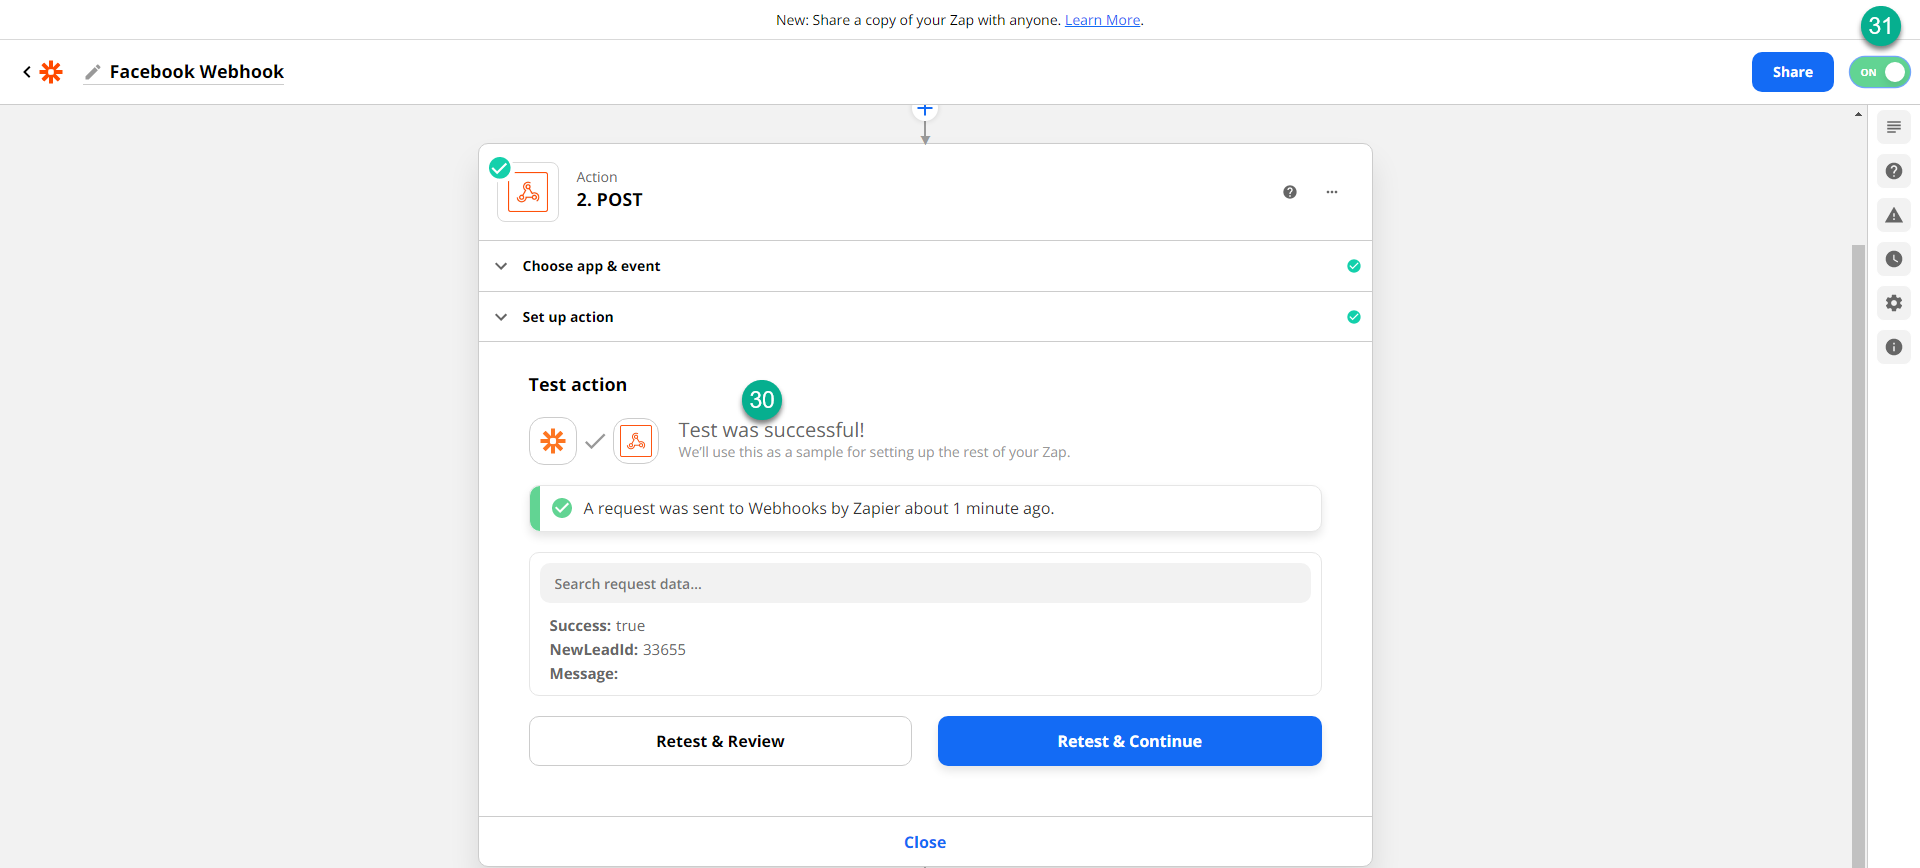Viewport: 1920px width, 868px height.
Task: Add a step with the plus icon
Action: (x=925, y=109)
